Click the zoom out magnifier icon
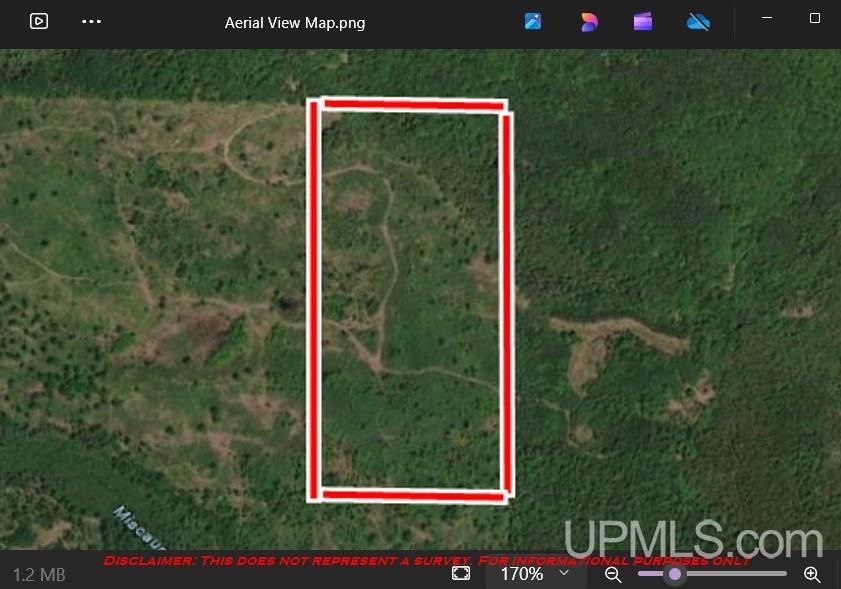 pos(613,575)
